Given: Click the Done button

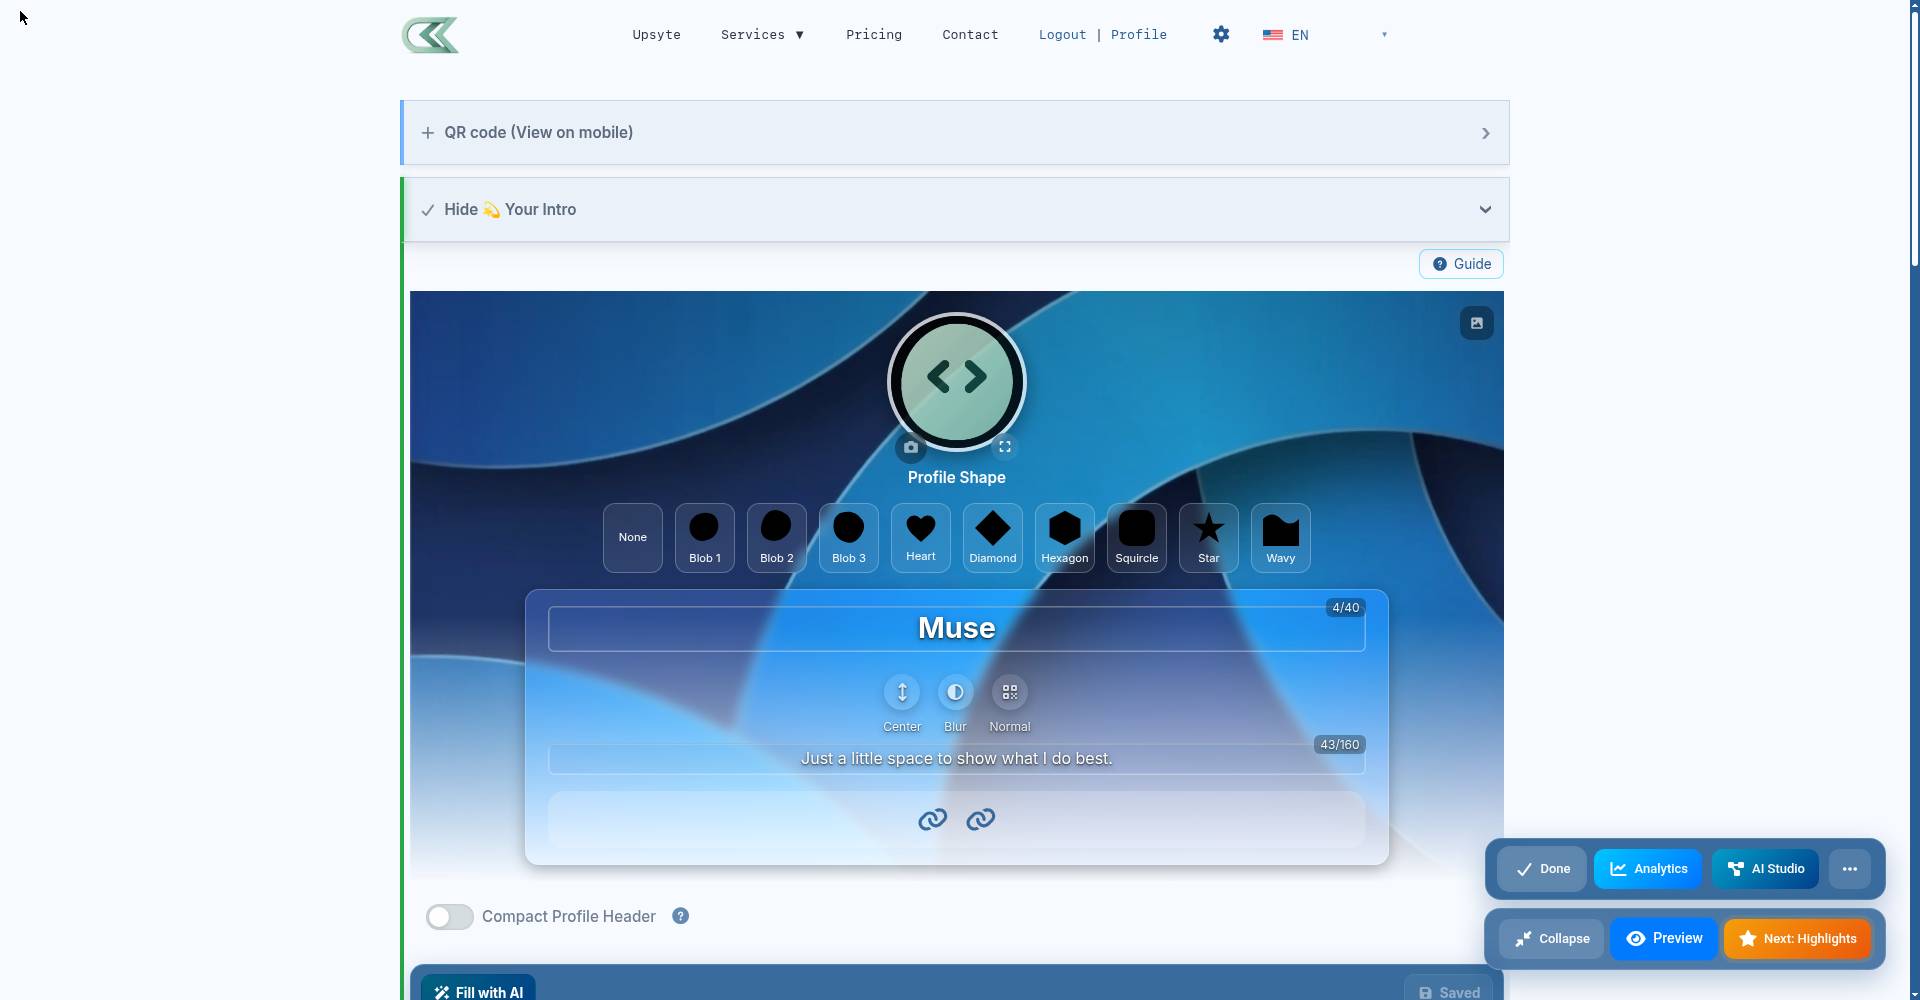Looking at the screenshot, I should (1542, 869).
